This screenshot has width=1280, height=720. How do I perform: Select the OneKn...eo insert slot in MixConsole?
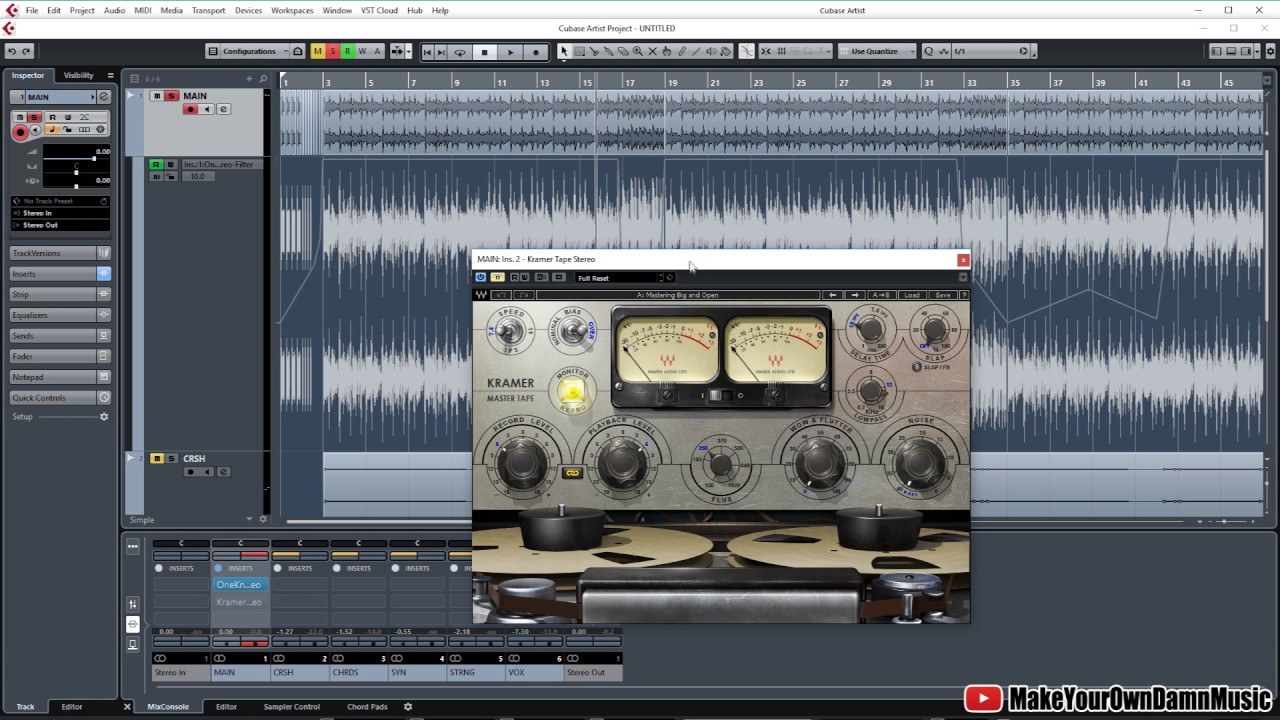pyautogui.click(x=239, y=585)
